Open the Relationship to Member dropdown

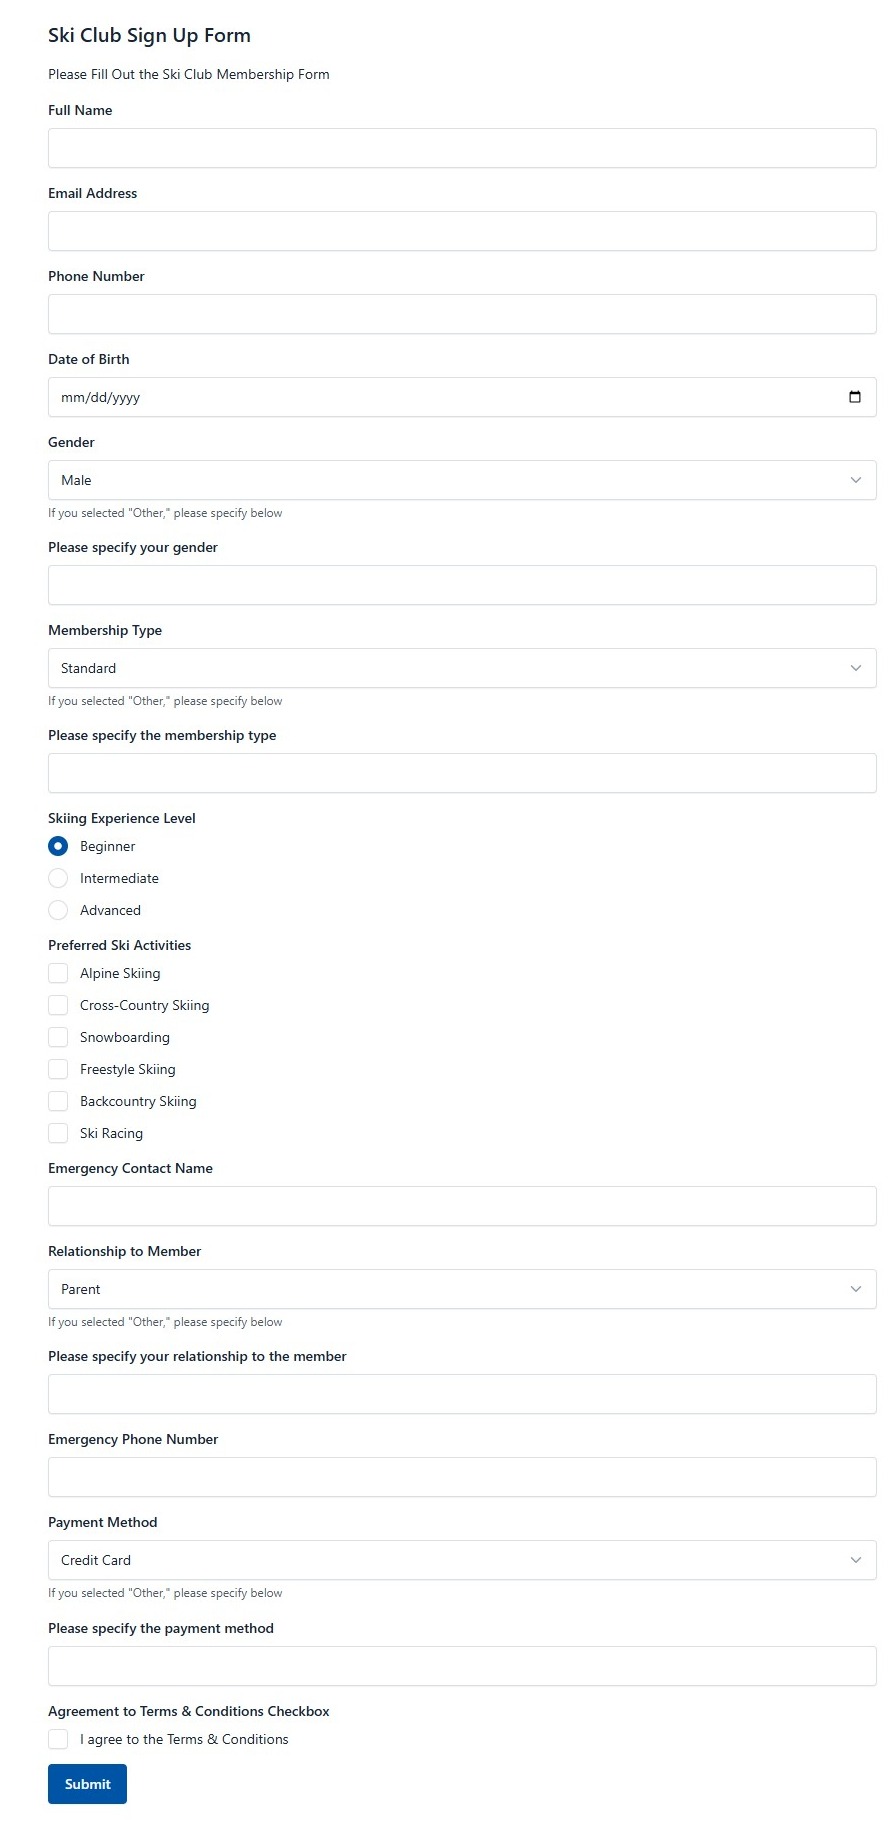click(x=462, y=1289)
